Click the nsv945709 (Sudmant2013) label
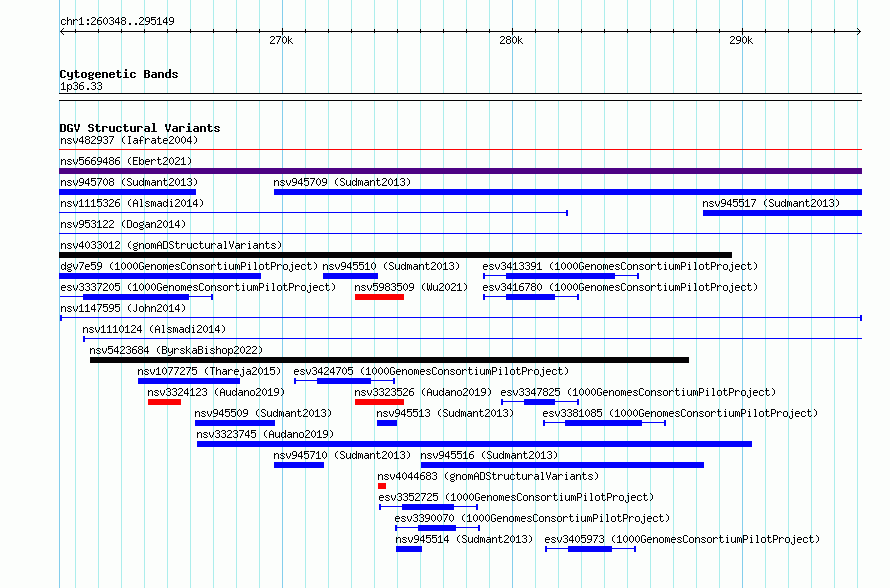 coord(342,182)
